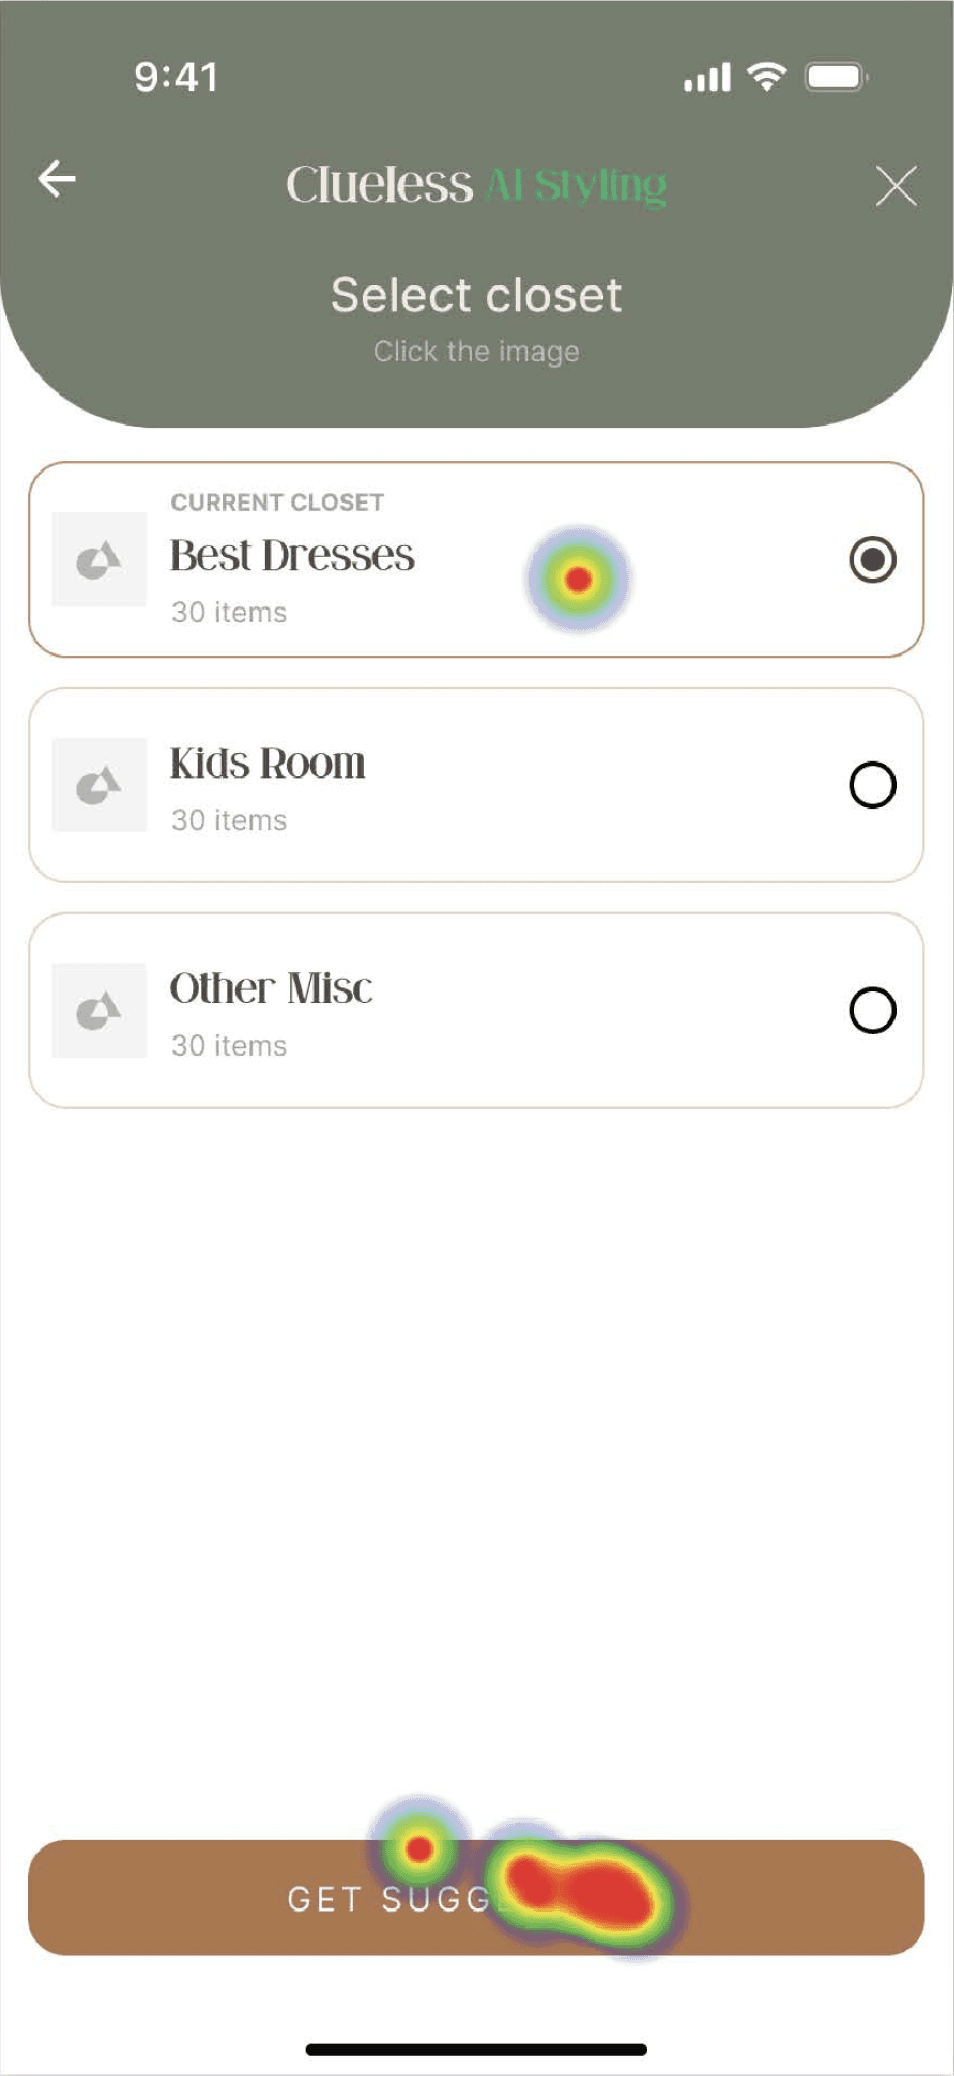Click the Current Closet label
The height and width of the screenshot is (2076, 954).
pos(277,502)
